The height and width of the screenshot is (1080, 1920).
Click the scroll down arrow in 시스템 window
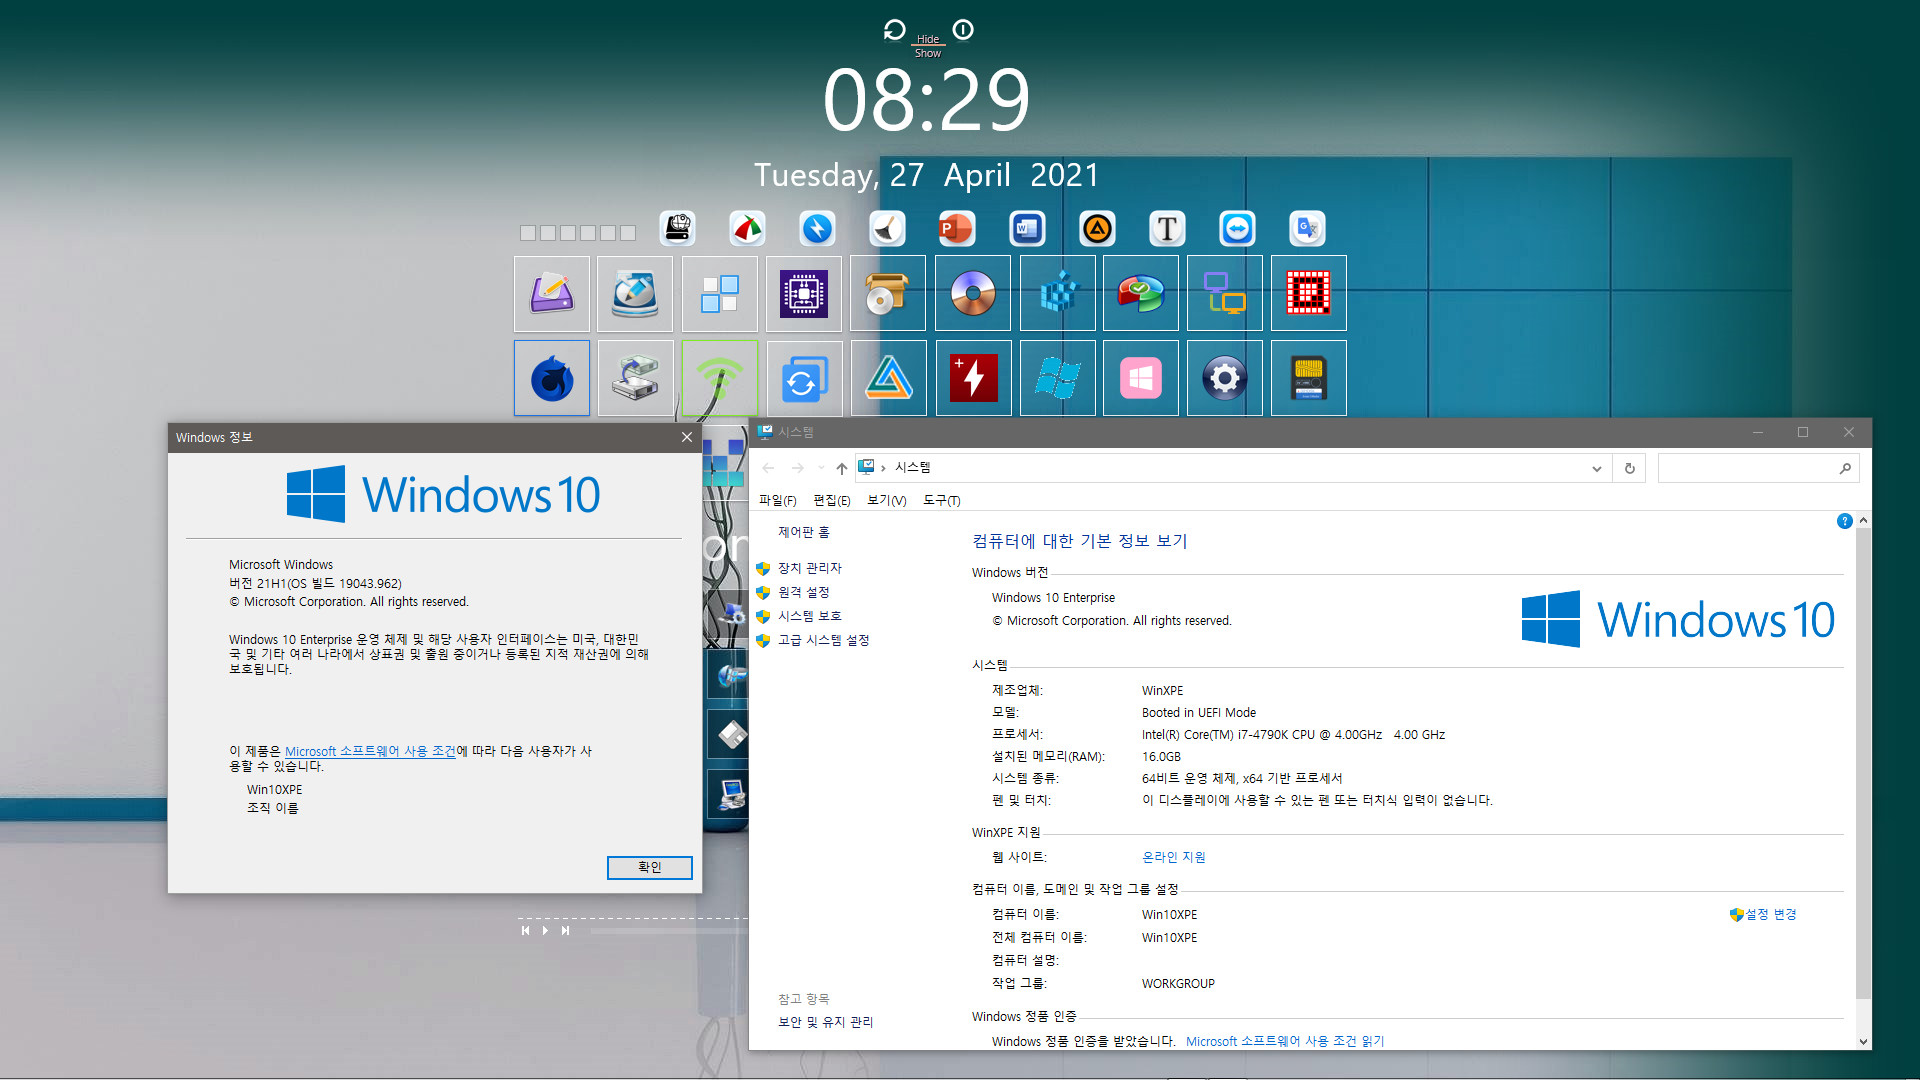pyautogui.click(x=1863, y=1041)
